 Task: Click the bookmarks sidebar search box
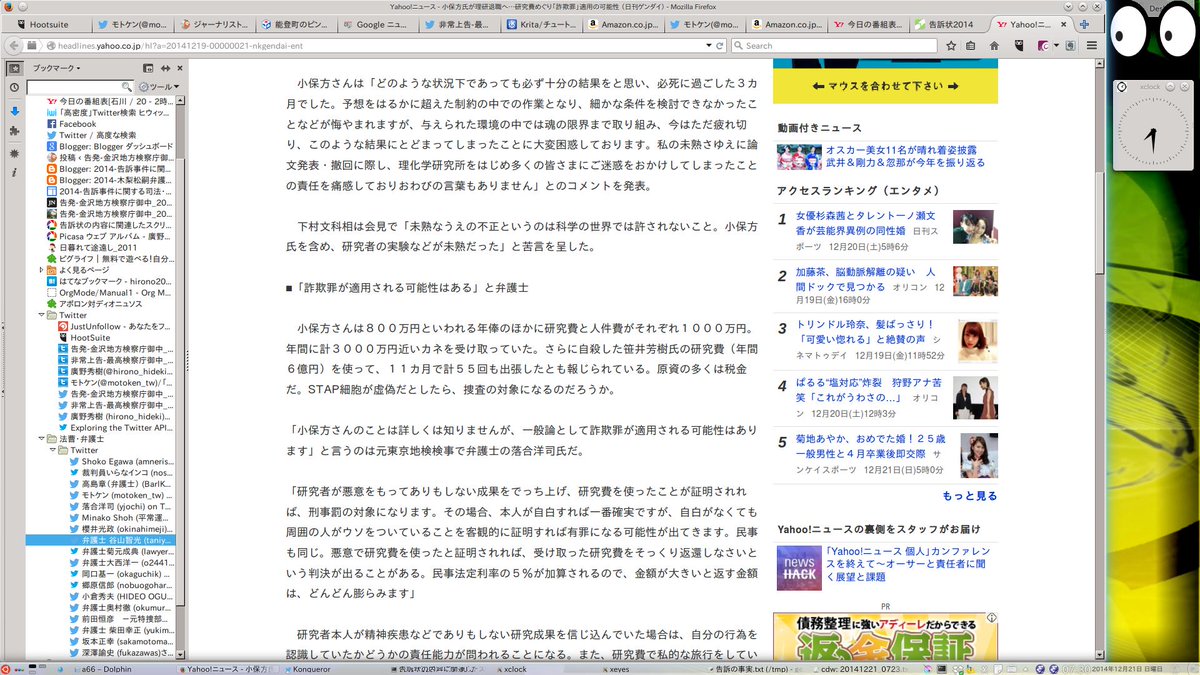(78, 87)
